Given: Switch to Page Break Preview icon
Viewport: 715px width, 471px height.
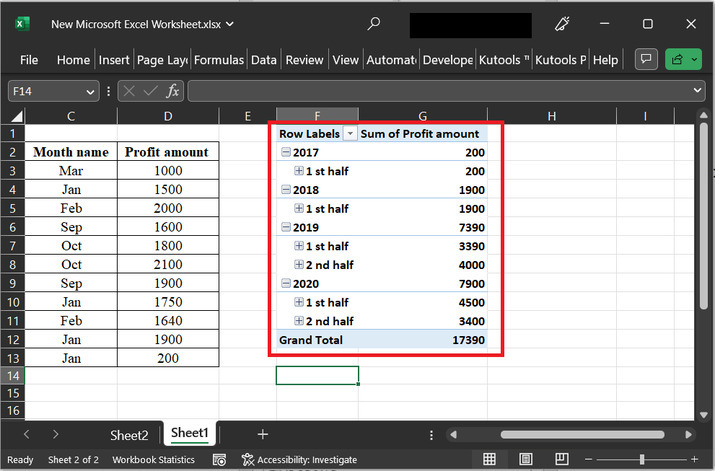Looking at the screenshot, I should [561, 459].
